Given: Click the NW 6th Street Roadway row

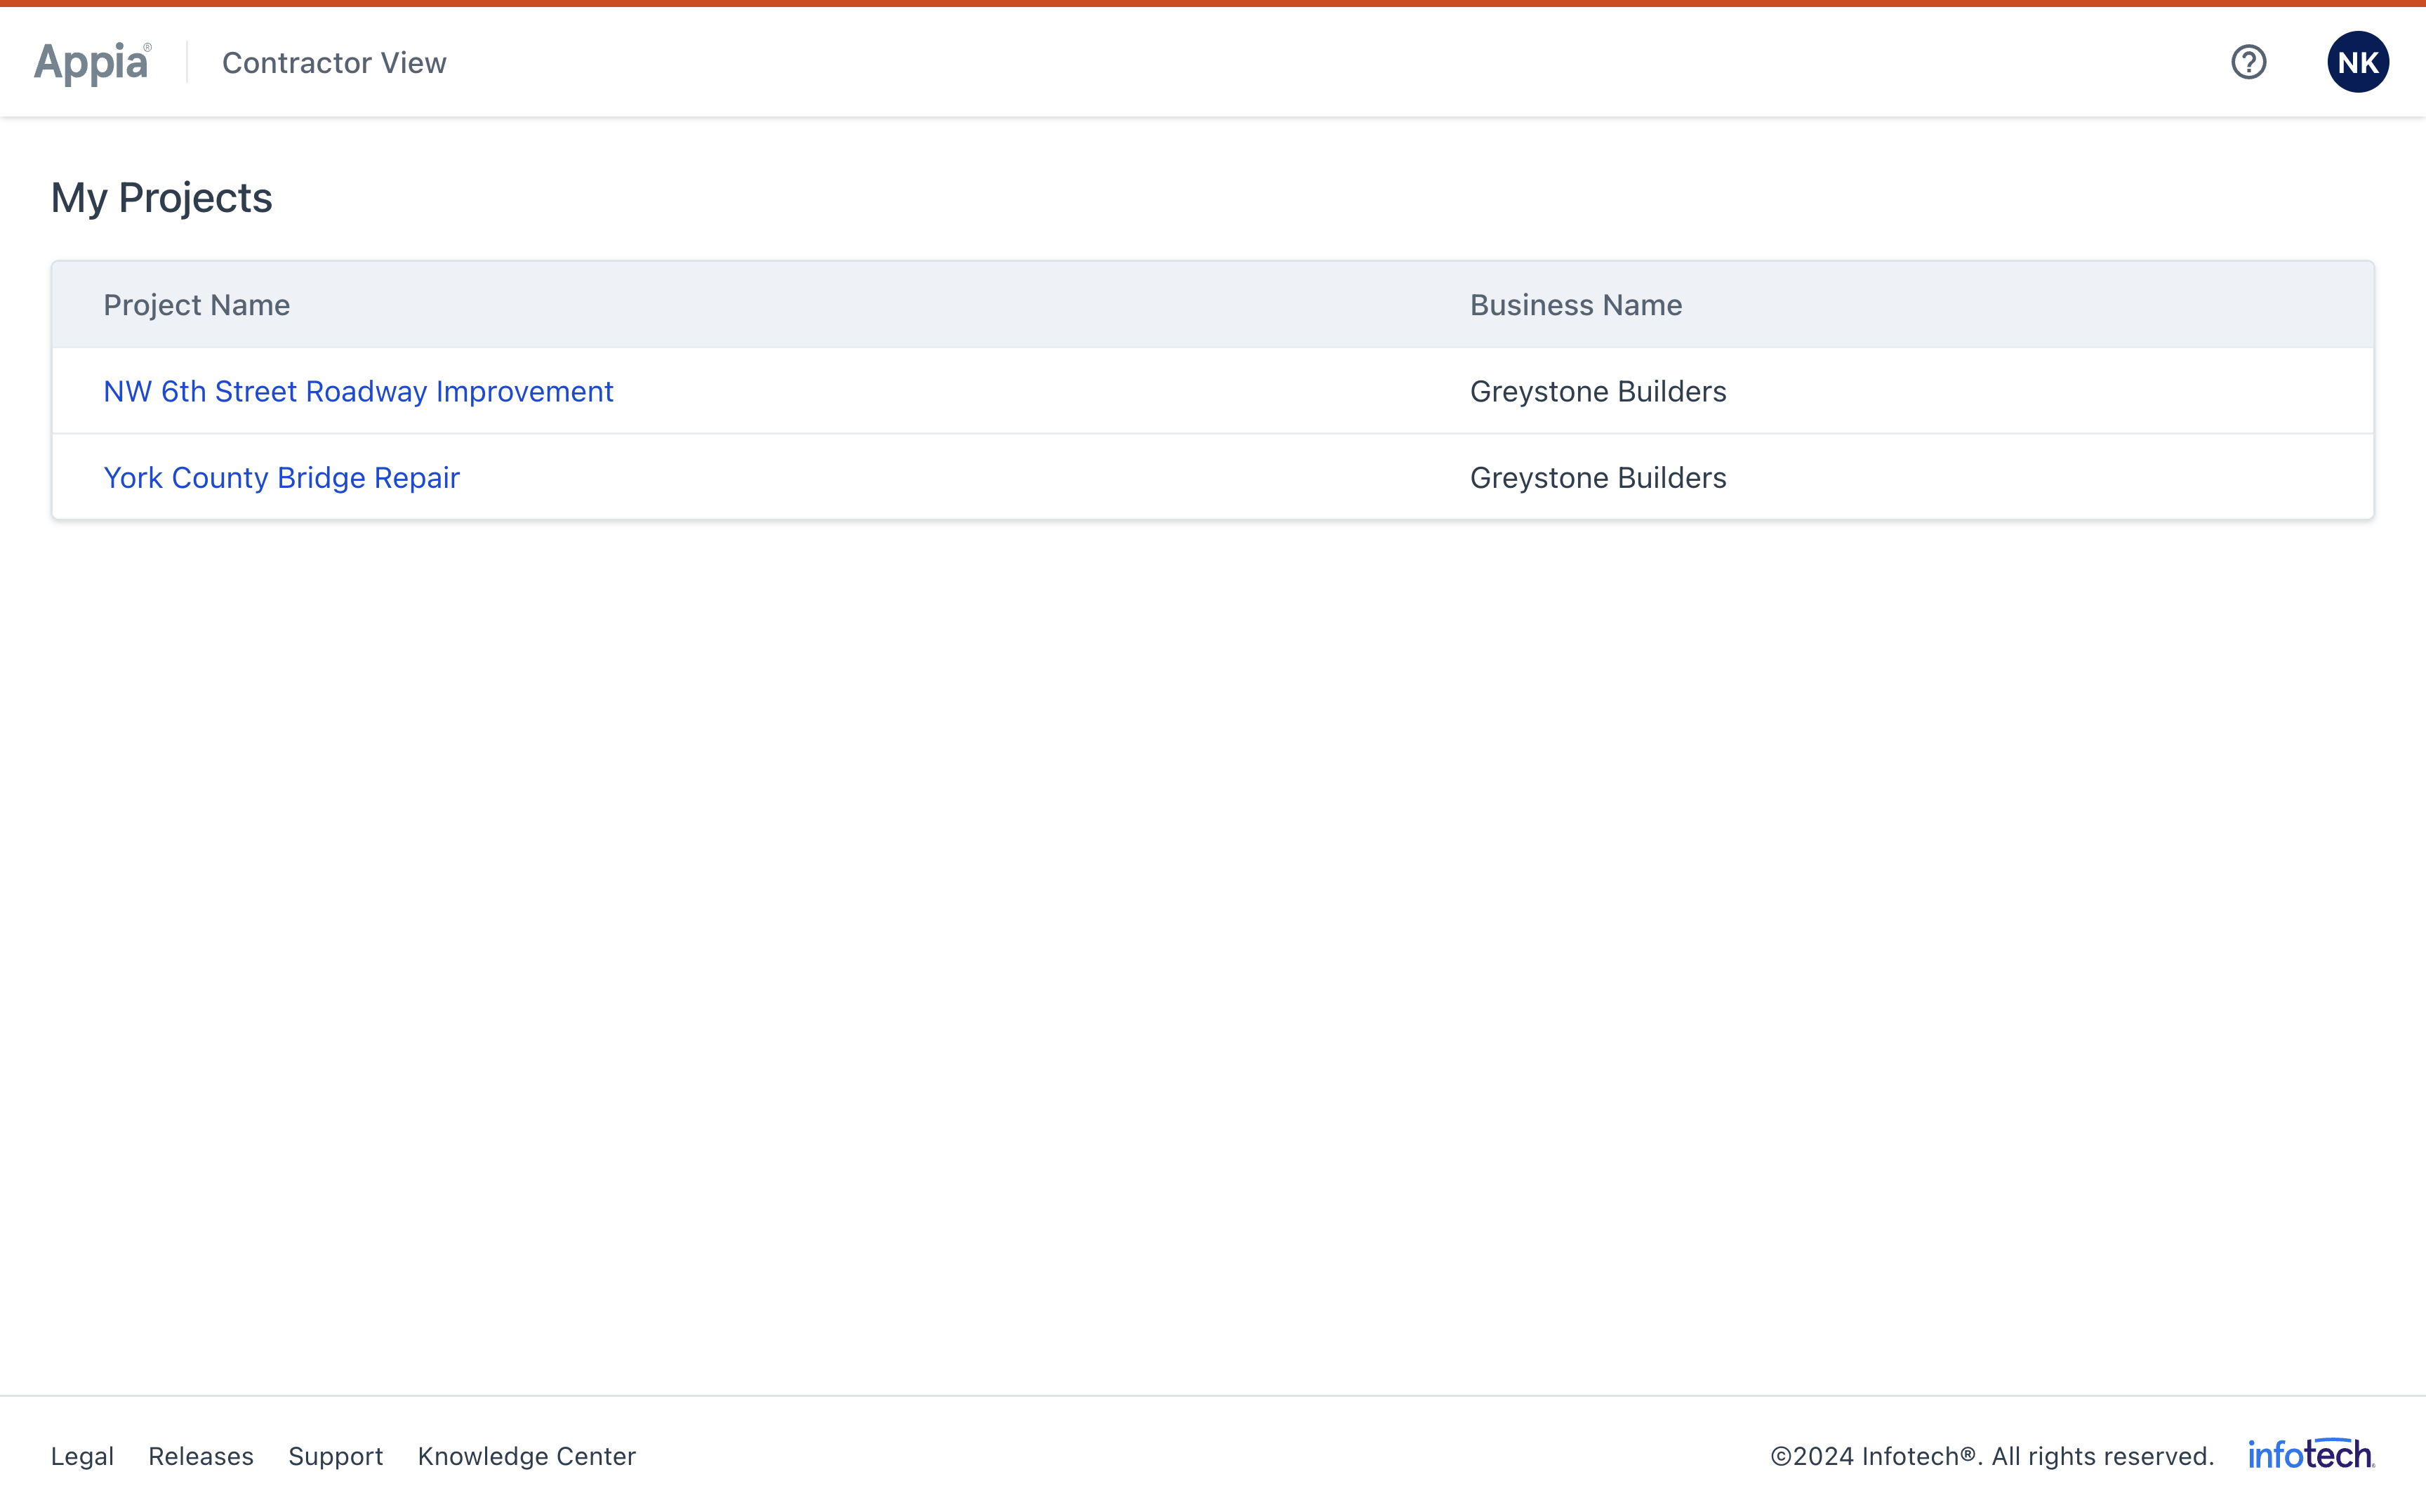Looking at the screenshot, I should click(1212, 391).
